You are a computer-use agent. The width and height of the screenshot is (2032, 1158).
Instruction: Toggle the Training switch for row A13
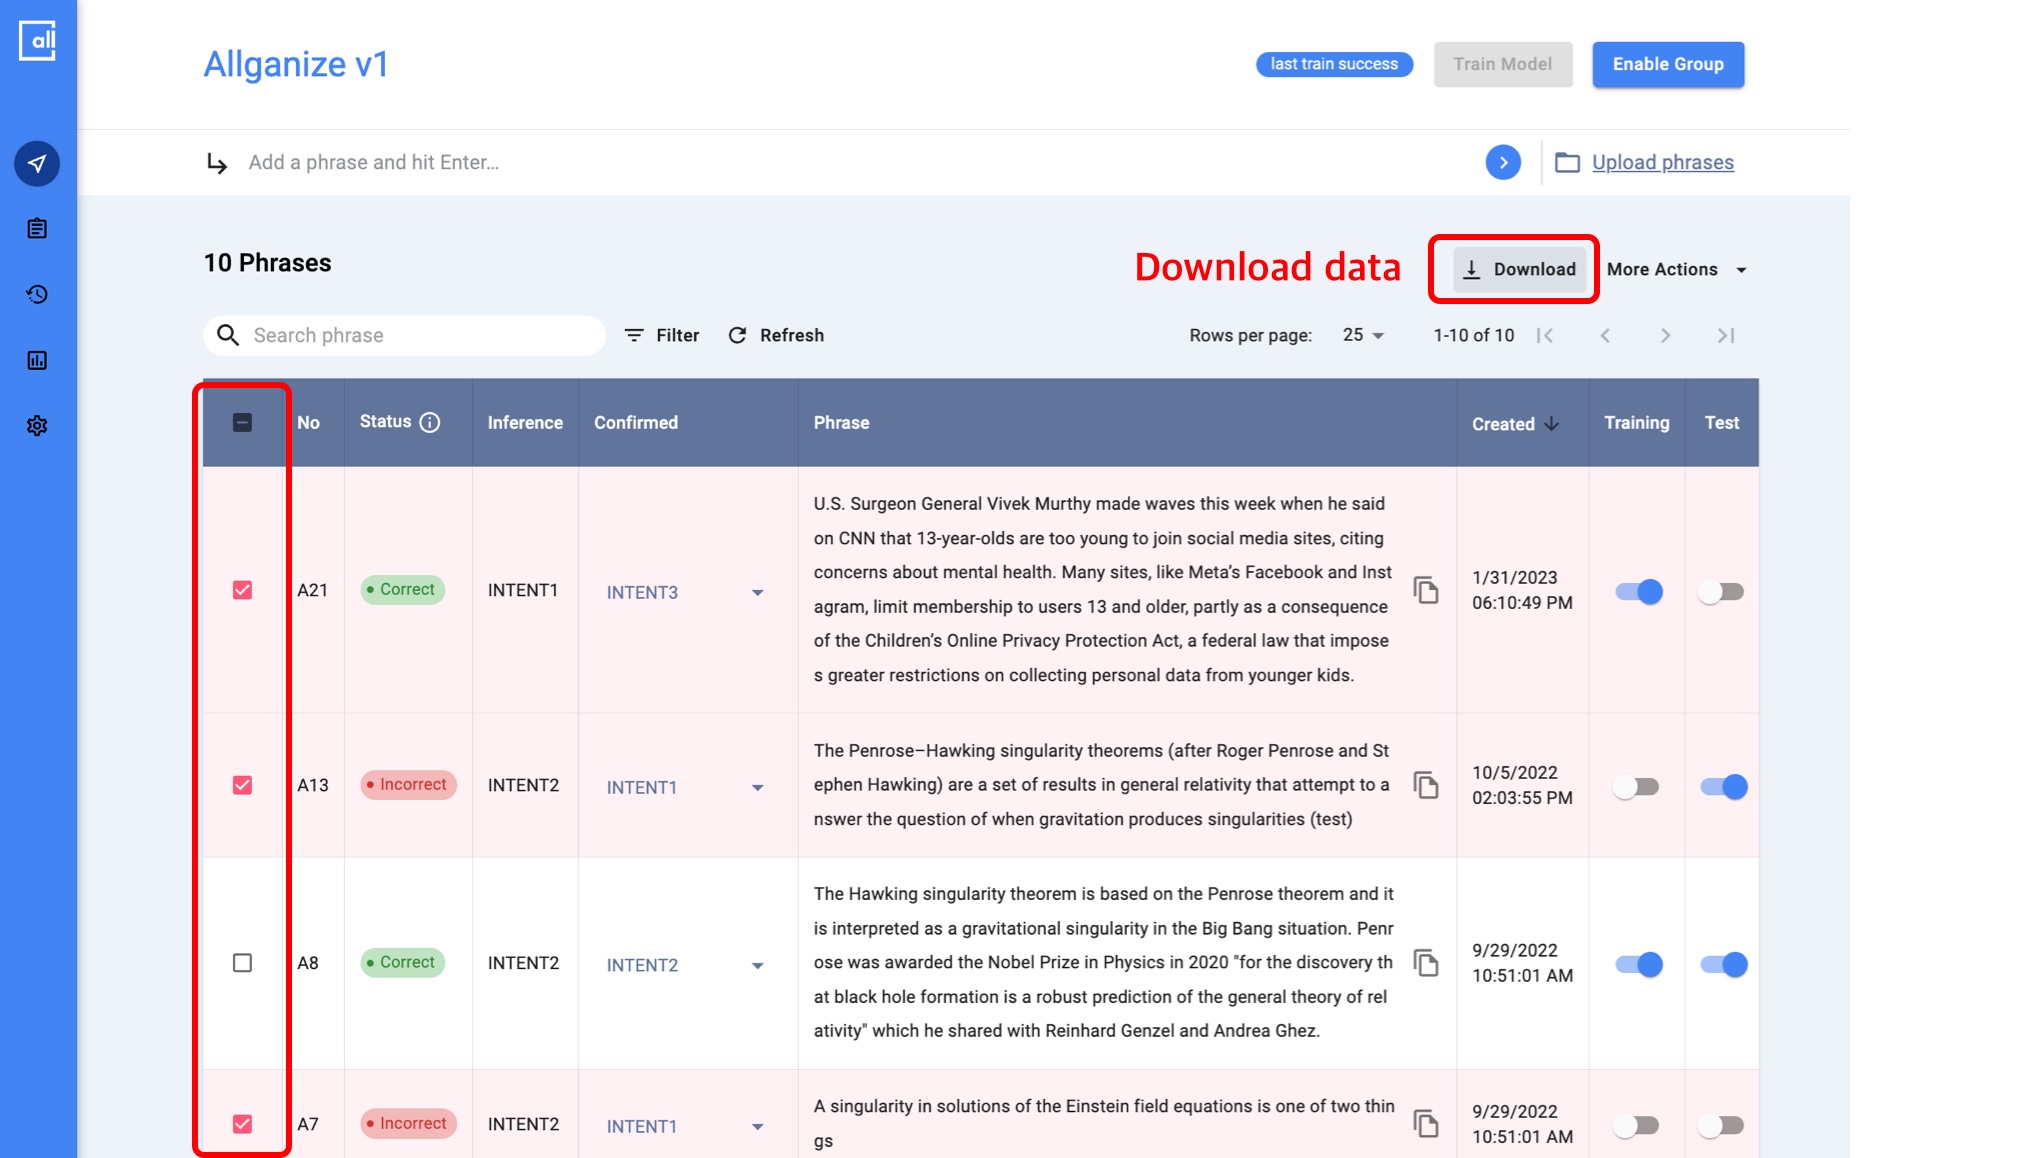coord(1637,787)
